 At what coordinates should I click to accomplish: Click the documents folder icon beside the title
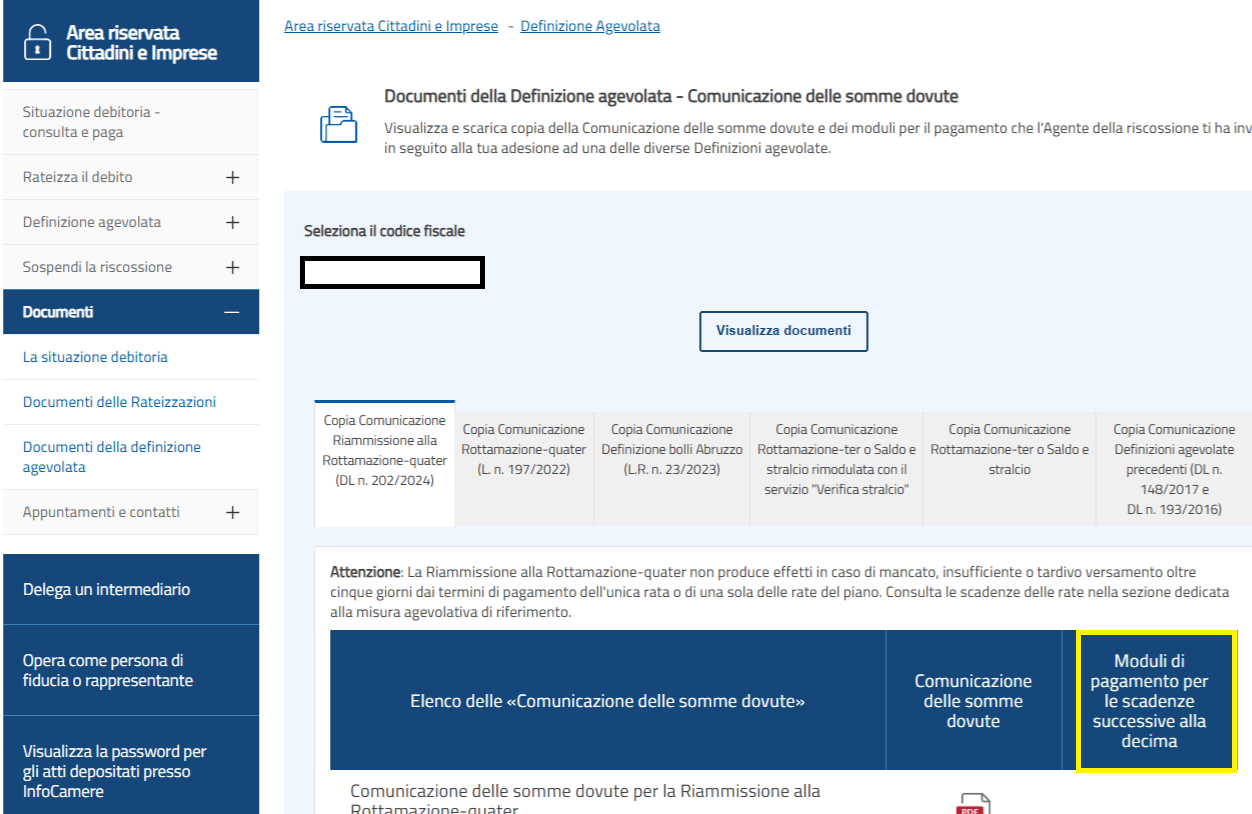click(337, 124)
